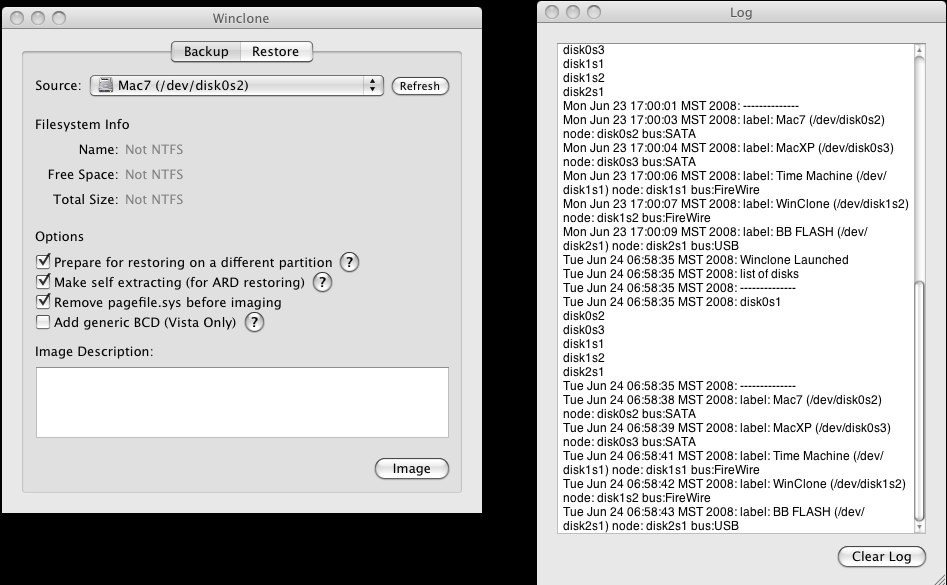Click the 17:00:04 'label: MacXP' log line
Image resolution: width=947 pixels, height=585 pixels.
[x=728, y=148]
